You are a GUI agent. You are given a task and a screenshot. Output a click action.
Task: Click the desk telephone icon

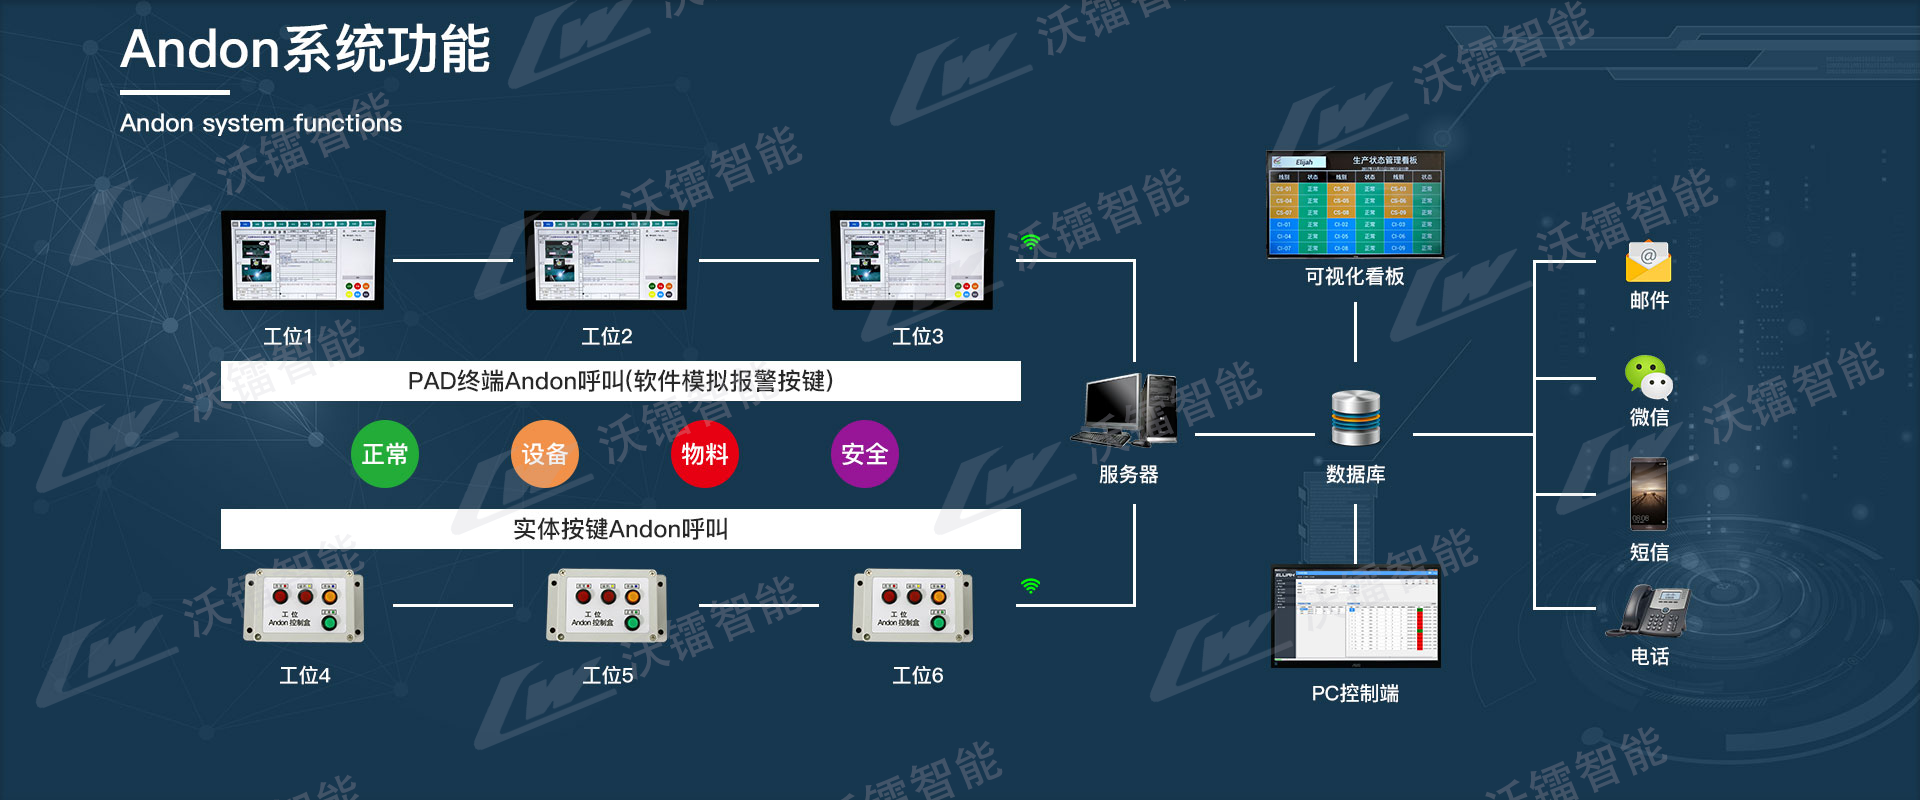coord(1648,610)
